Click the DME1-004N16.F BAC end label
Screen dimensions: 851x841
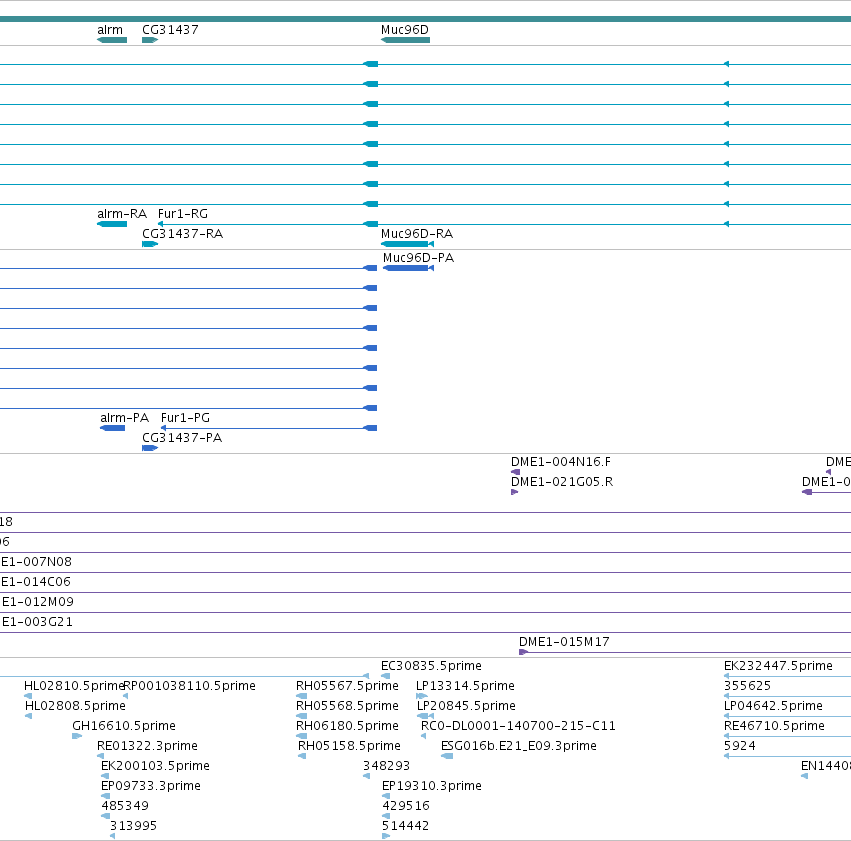(561, 462)
